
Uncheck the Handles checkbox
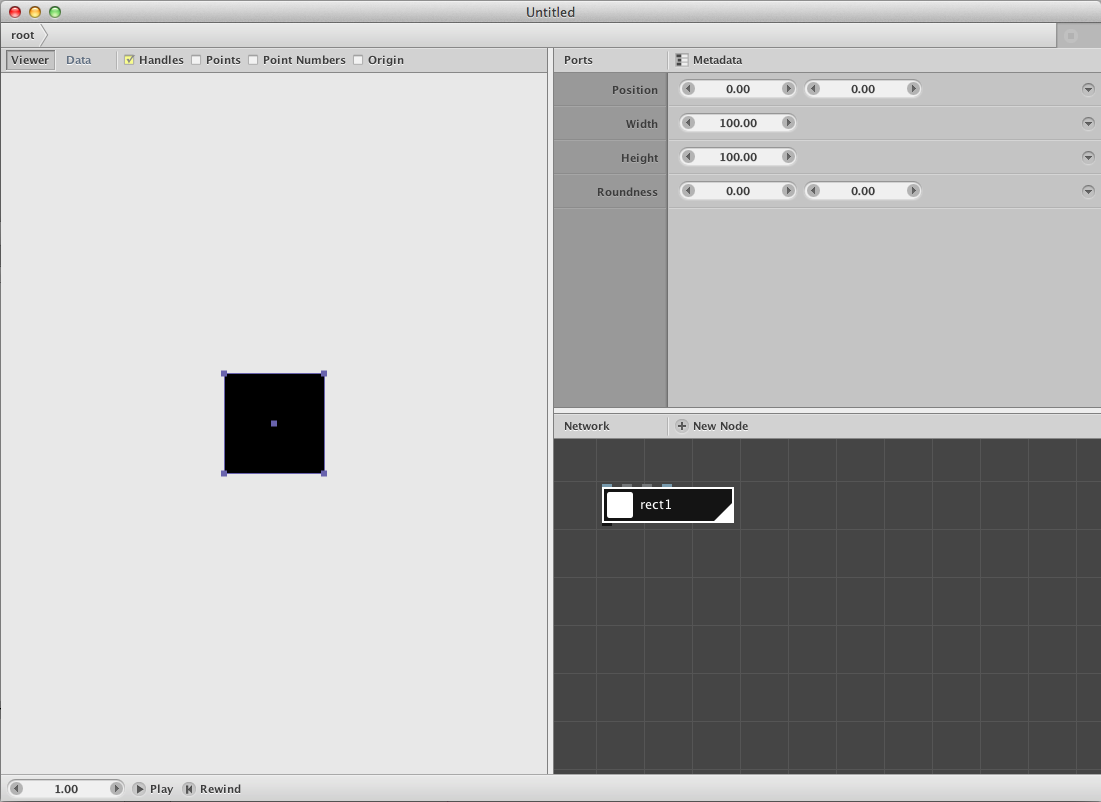(129, 60)
